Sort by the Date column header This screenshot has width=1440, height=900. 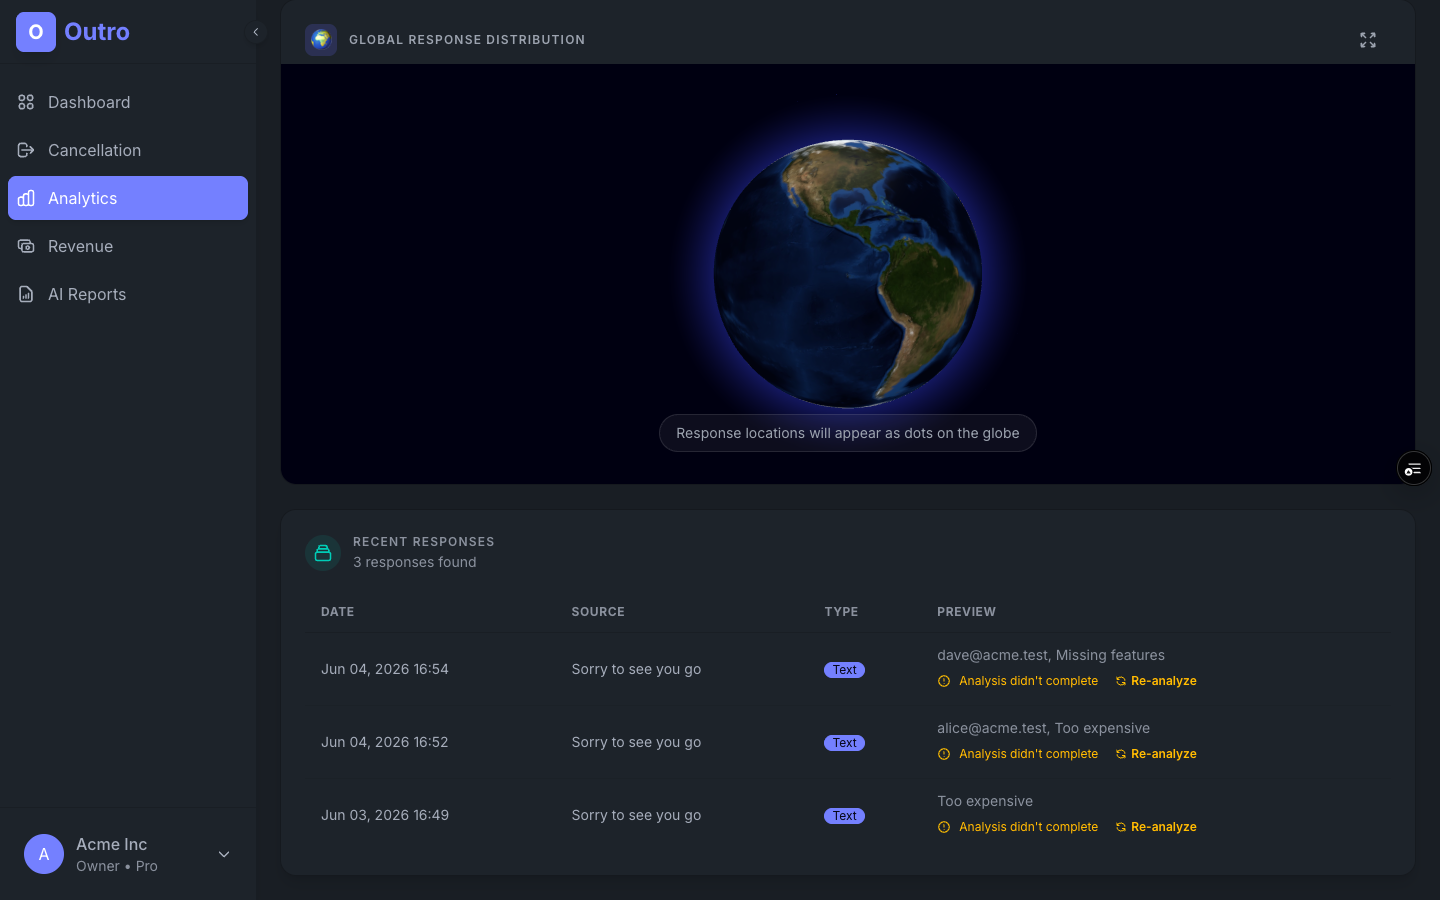click(337, 612)
